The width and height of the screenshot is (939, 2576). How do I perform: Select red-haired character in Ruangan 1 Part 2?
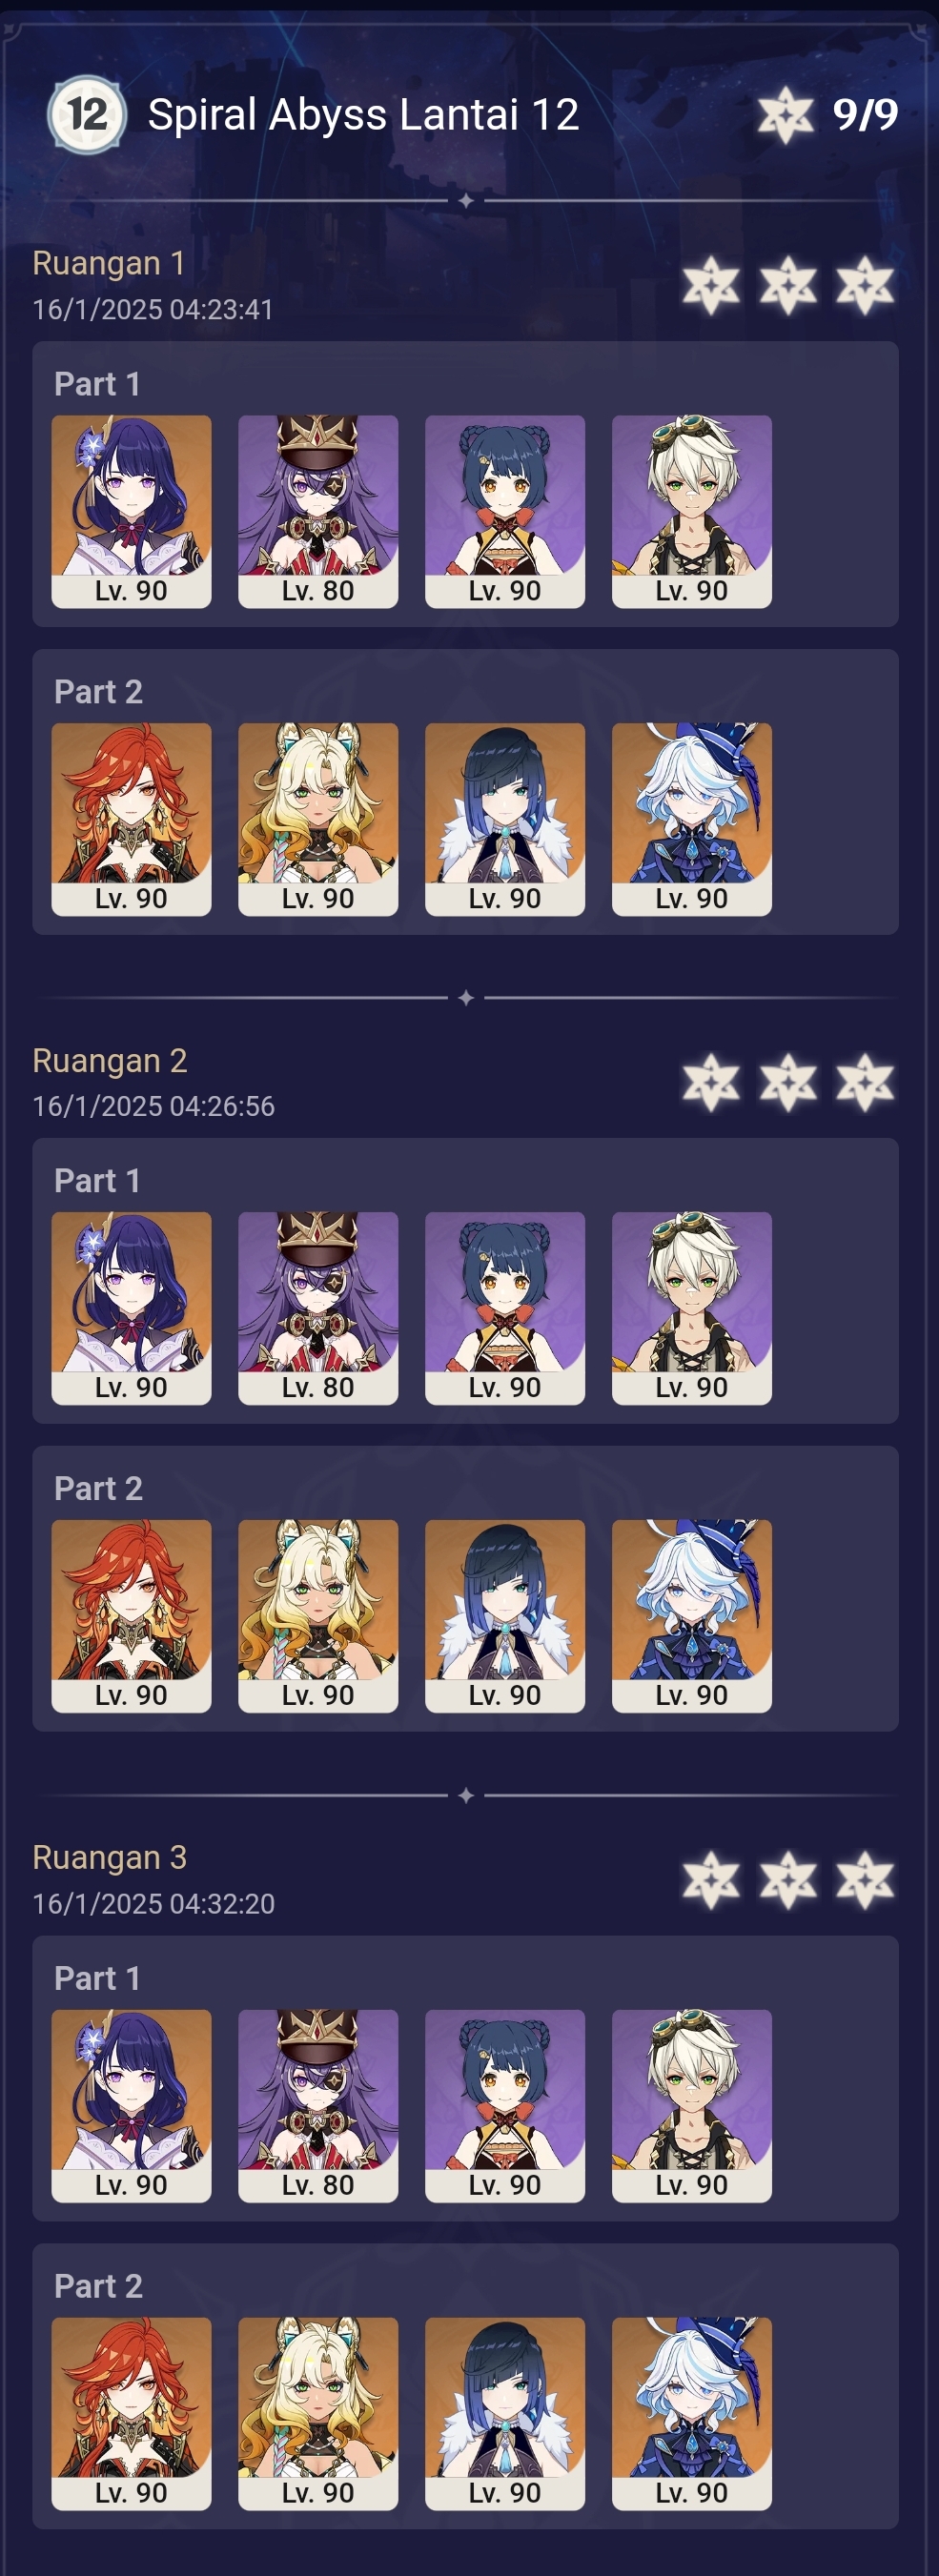131,819
